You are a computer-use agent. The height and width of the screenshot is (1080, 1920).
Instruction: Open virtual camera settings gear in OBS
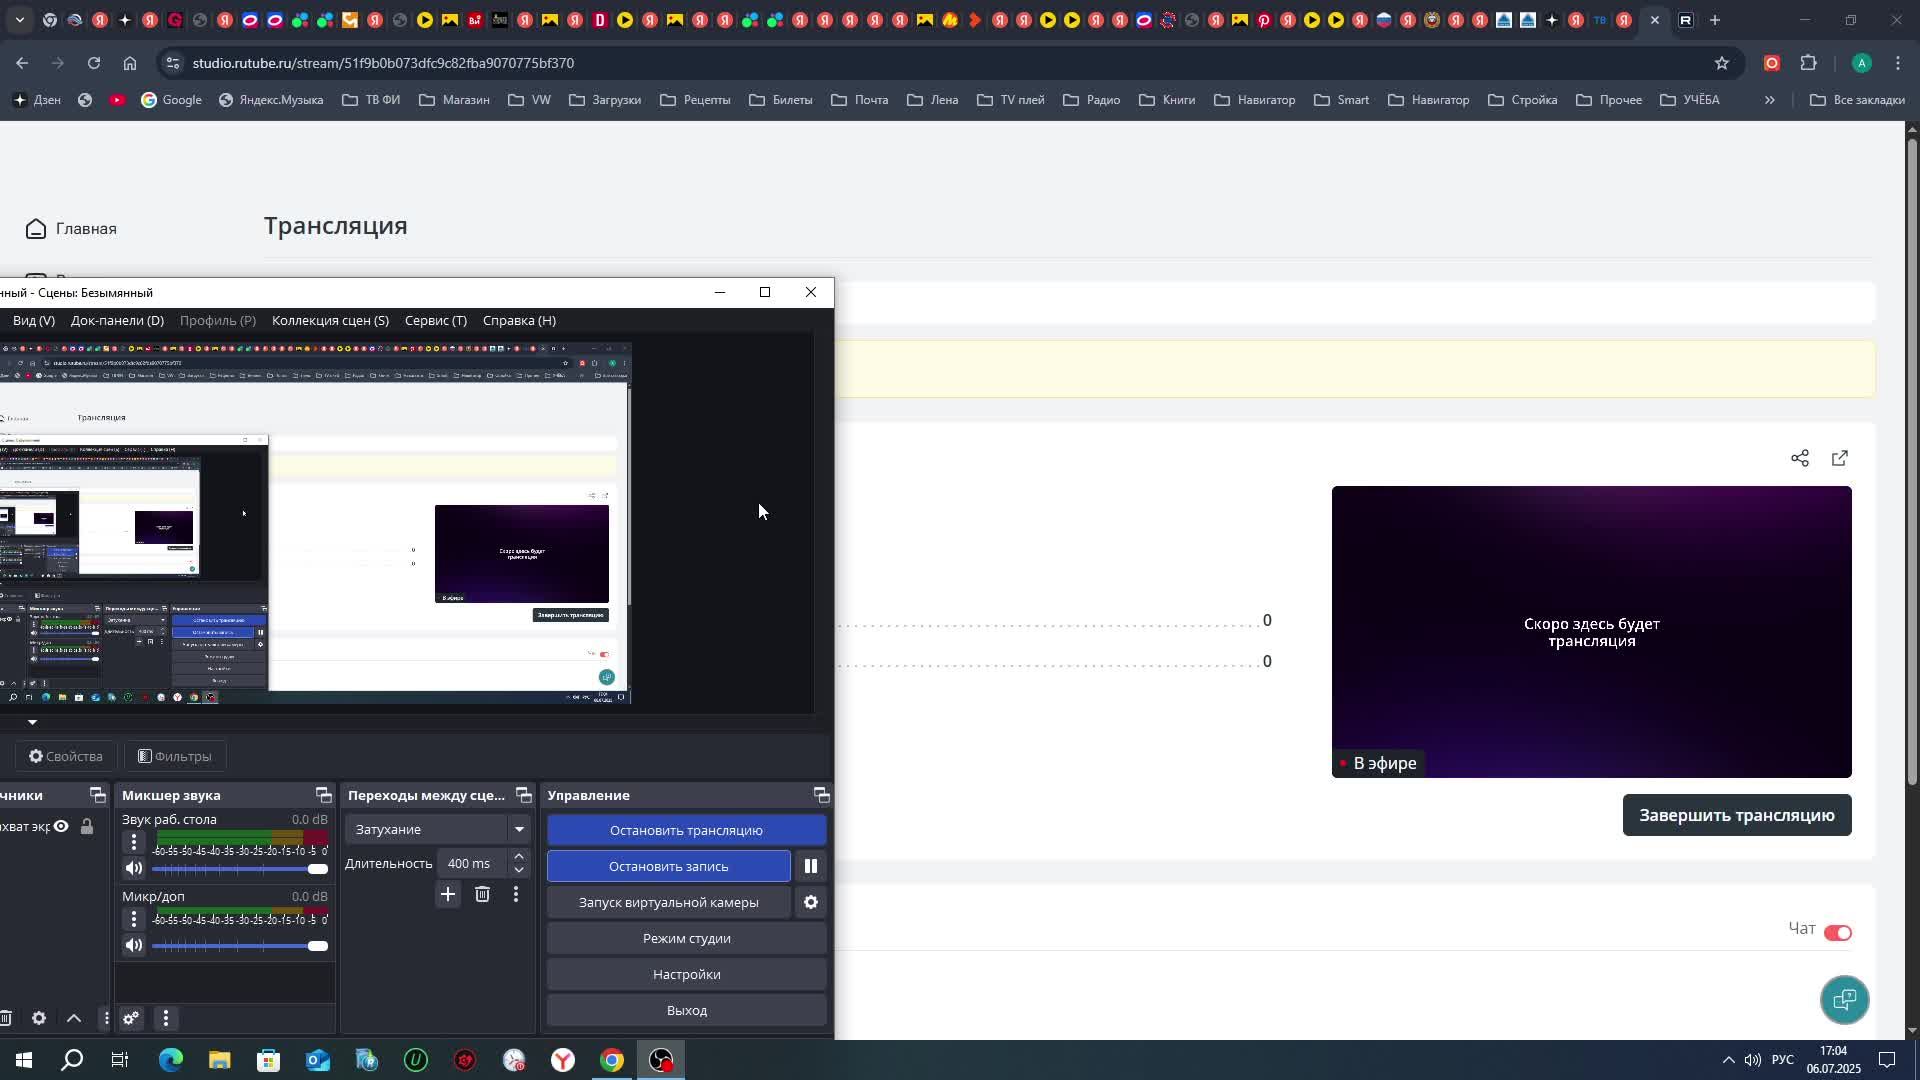(811, 902)
